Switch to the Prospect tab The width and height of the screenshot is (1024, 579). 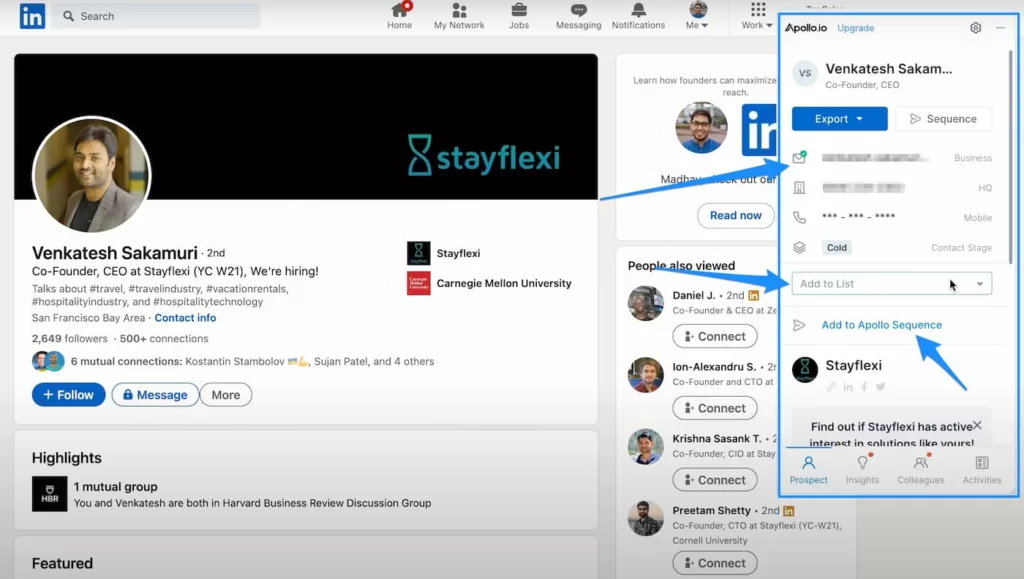[x=808, y=470]
